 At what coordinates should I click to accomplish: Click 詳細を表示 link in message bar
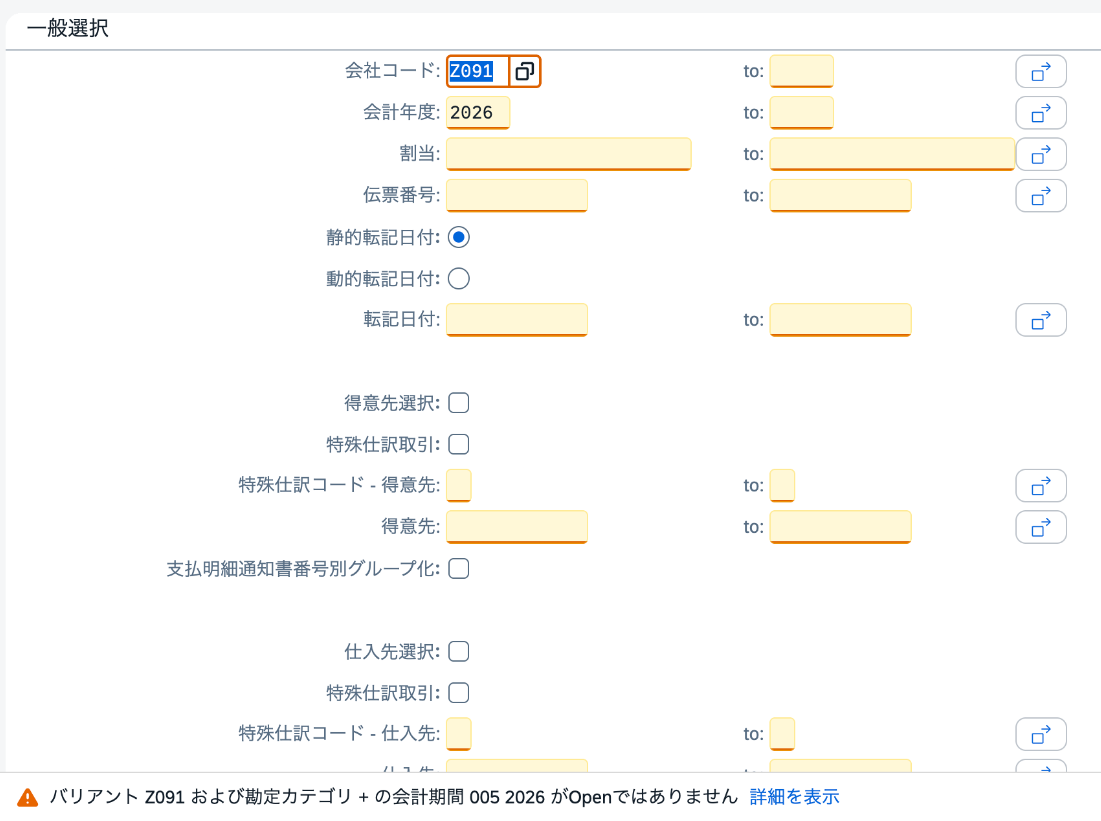point(794,797)
